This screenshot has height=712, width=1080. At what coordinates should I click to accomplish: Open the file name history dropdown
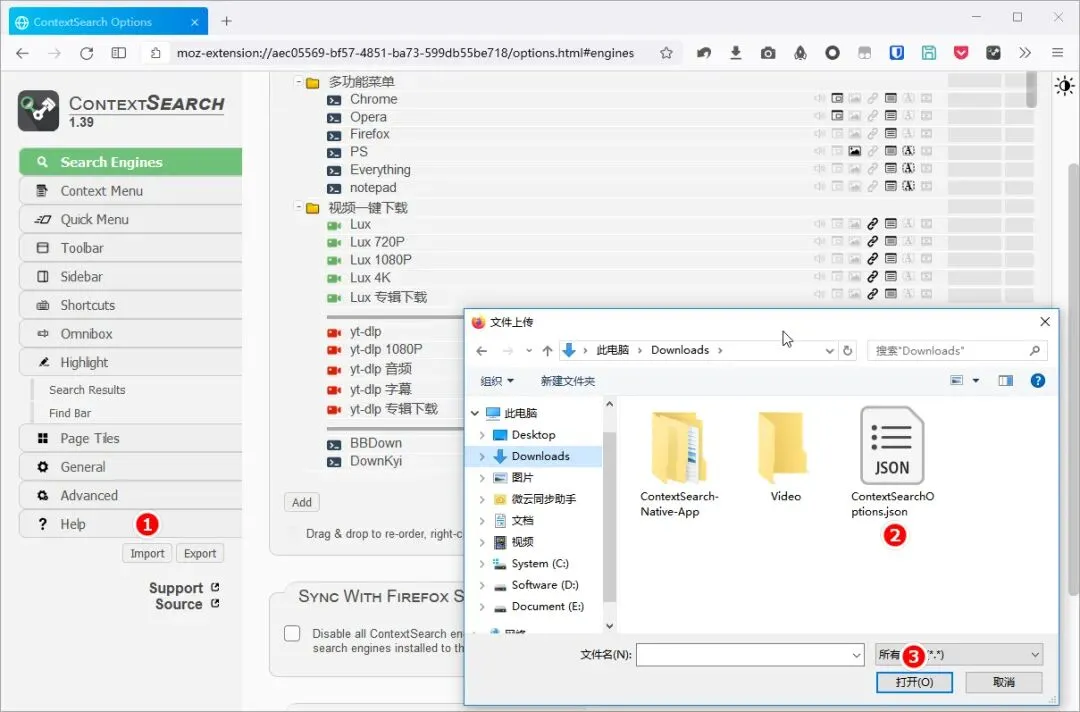click(x=856, y=656)
